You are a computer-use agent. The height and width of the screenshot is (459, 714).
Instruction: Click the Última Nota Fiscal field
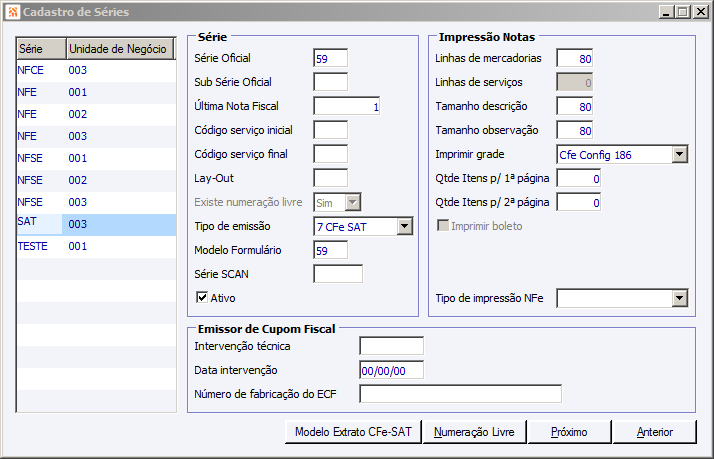347,106
